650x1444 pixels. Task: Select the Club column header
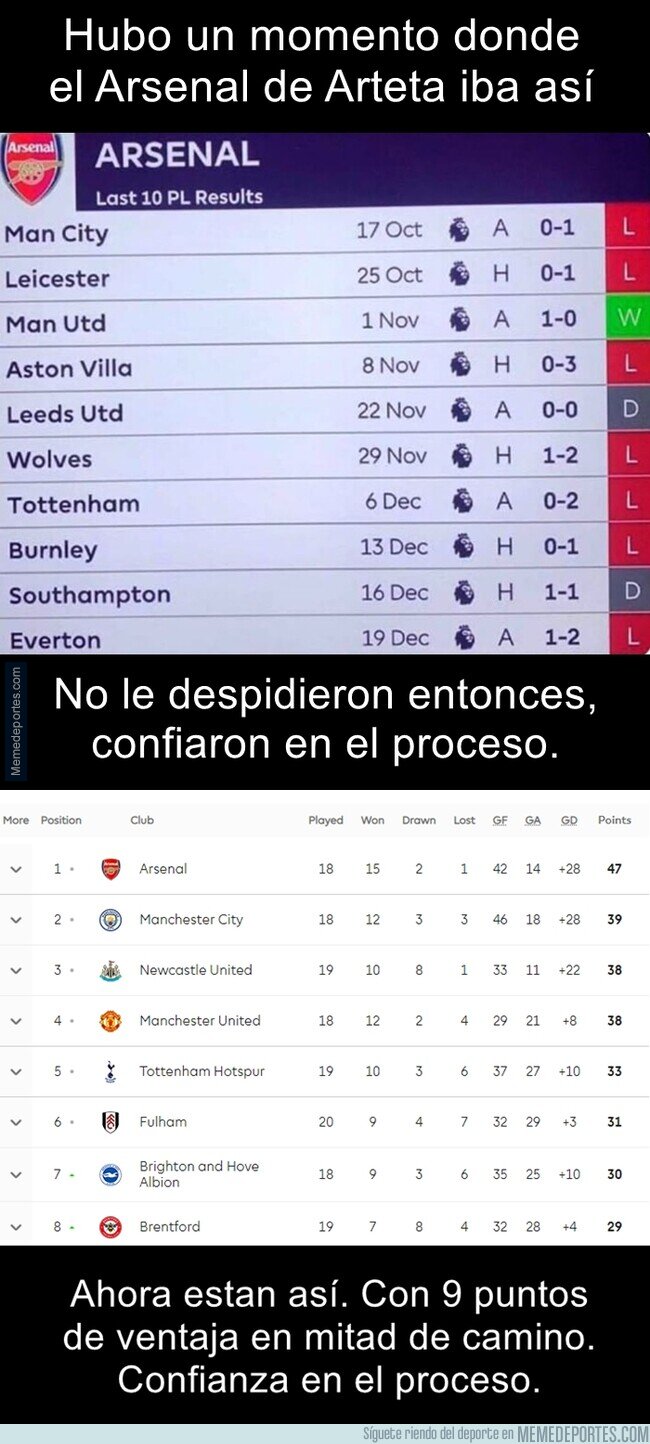[141, 820]
